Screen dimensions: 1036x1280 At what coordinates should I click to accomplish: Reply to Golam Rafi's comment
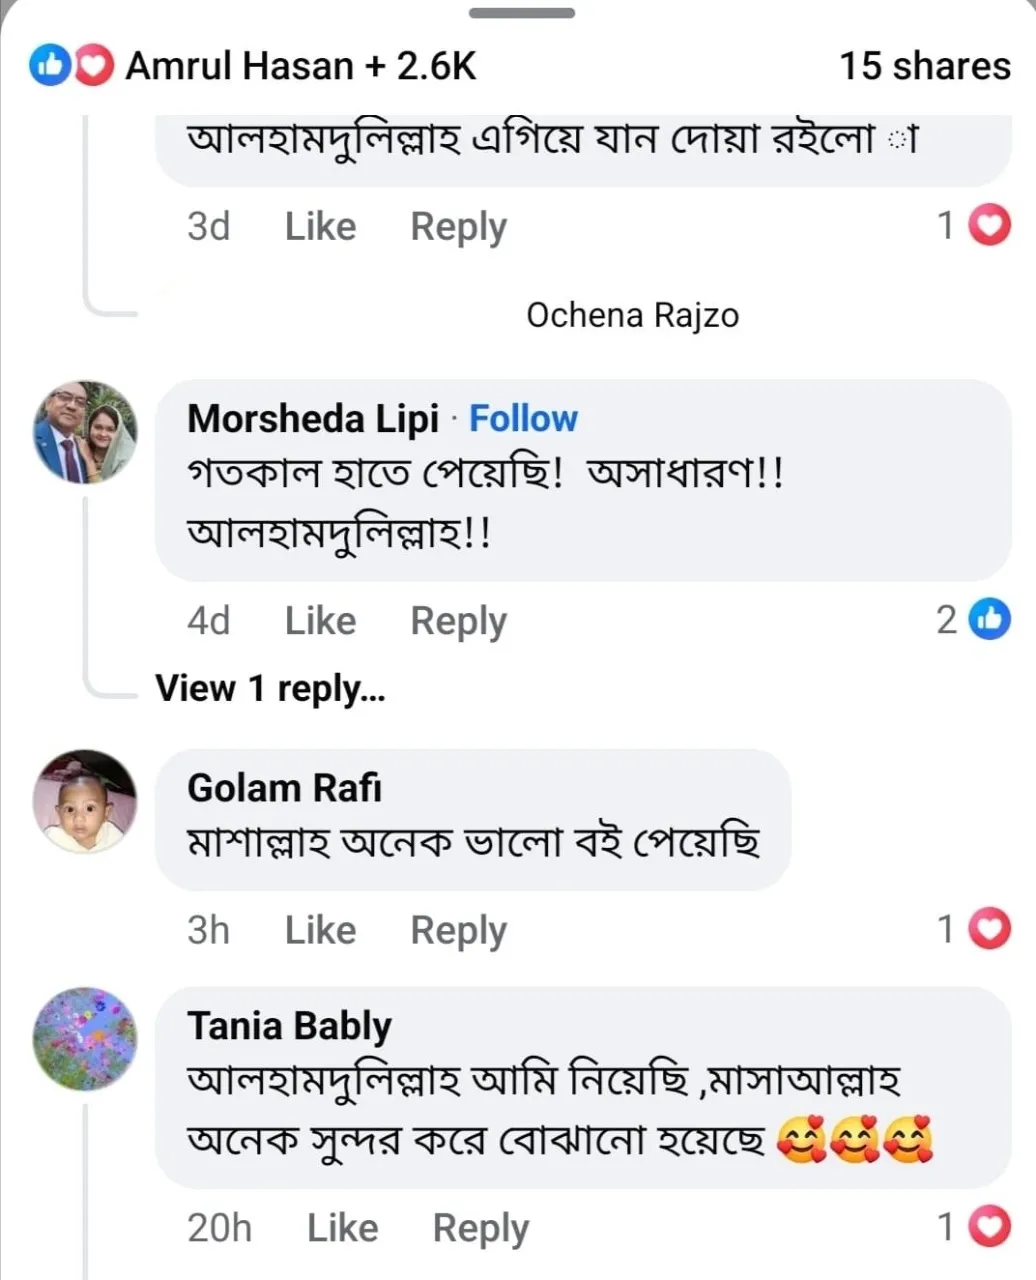(x=458, y=930)
